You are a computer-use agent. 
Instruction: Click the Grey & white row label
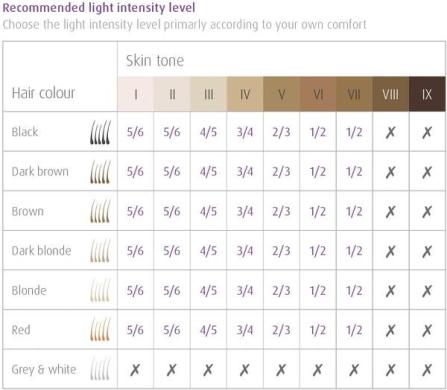(x=44, y=369)
